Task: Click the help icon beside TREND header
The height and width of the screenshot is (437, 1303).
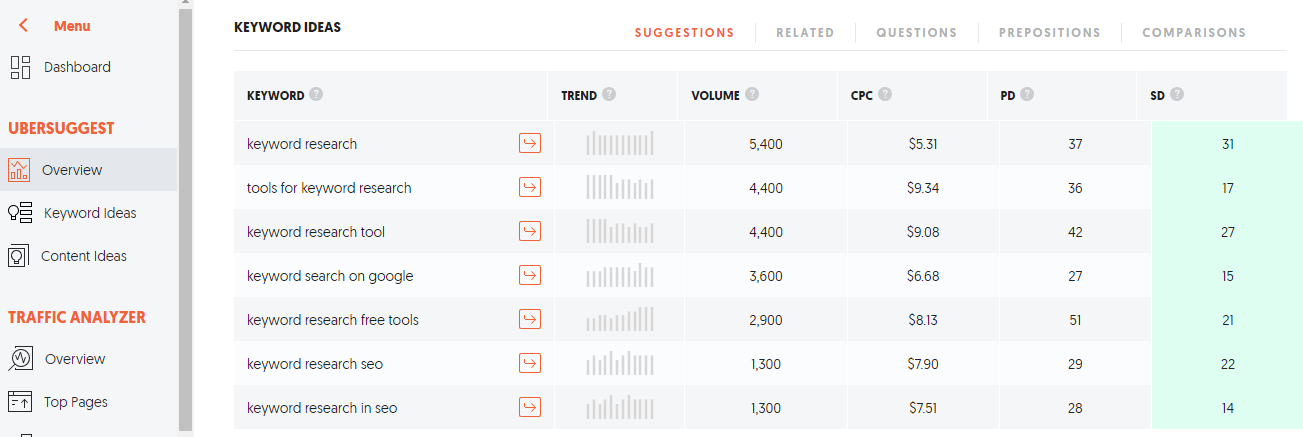Action: (x=609, y=95)
